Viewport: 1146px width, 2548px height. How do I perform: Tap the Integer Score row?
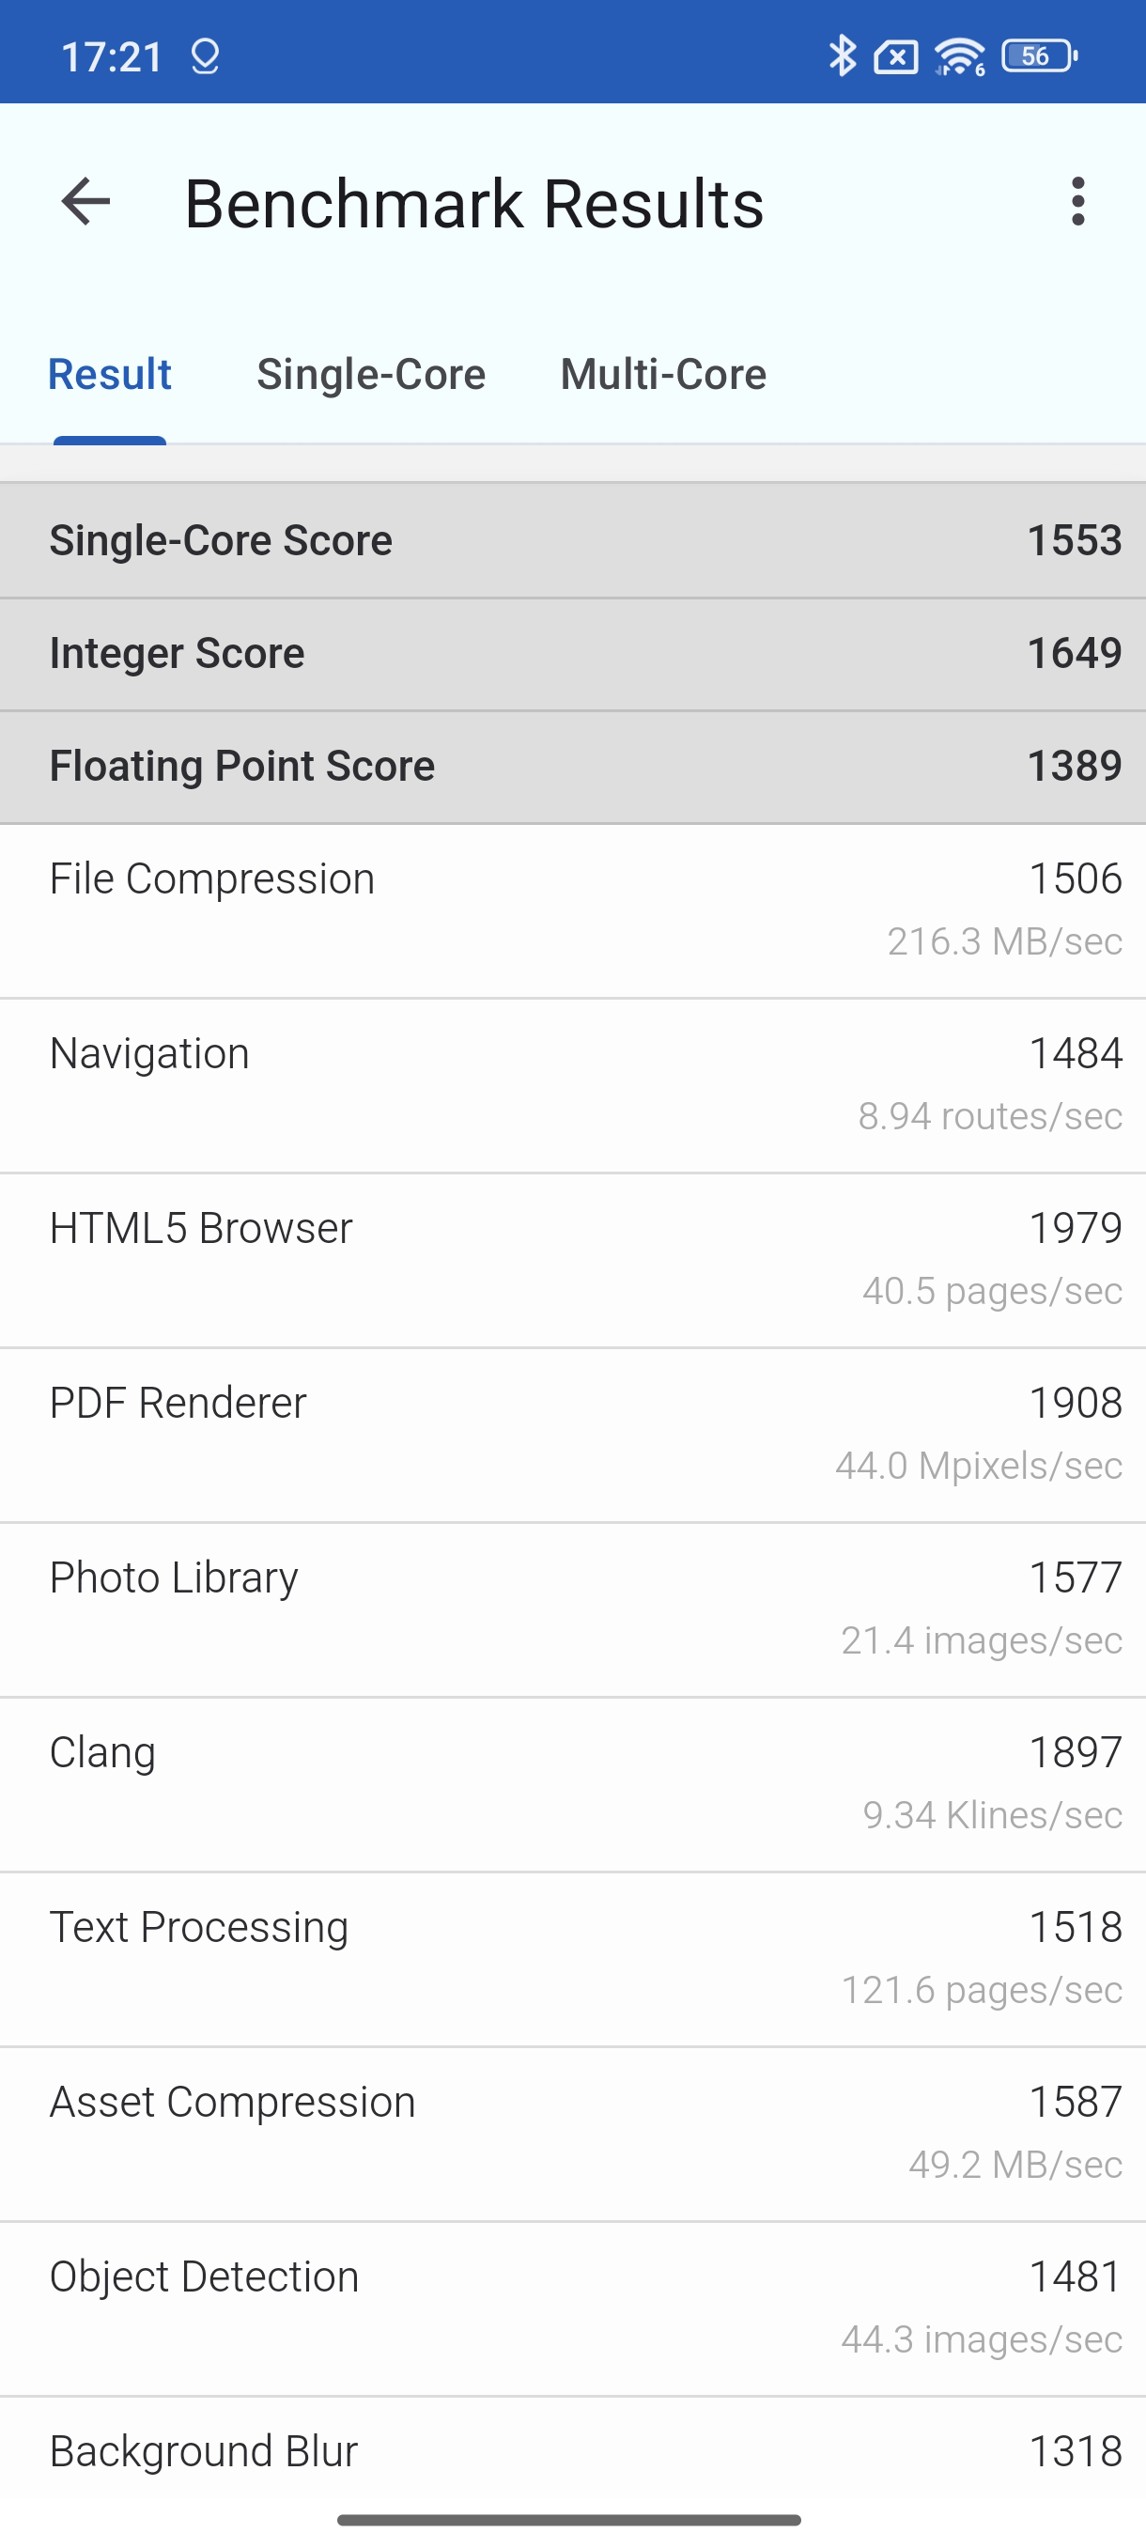pos(573,653)
